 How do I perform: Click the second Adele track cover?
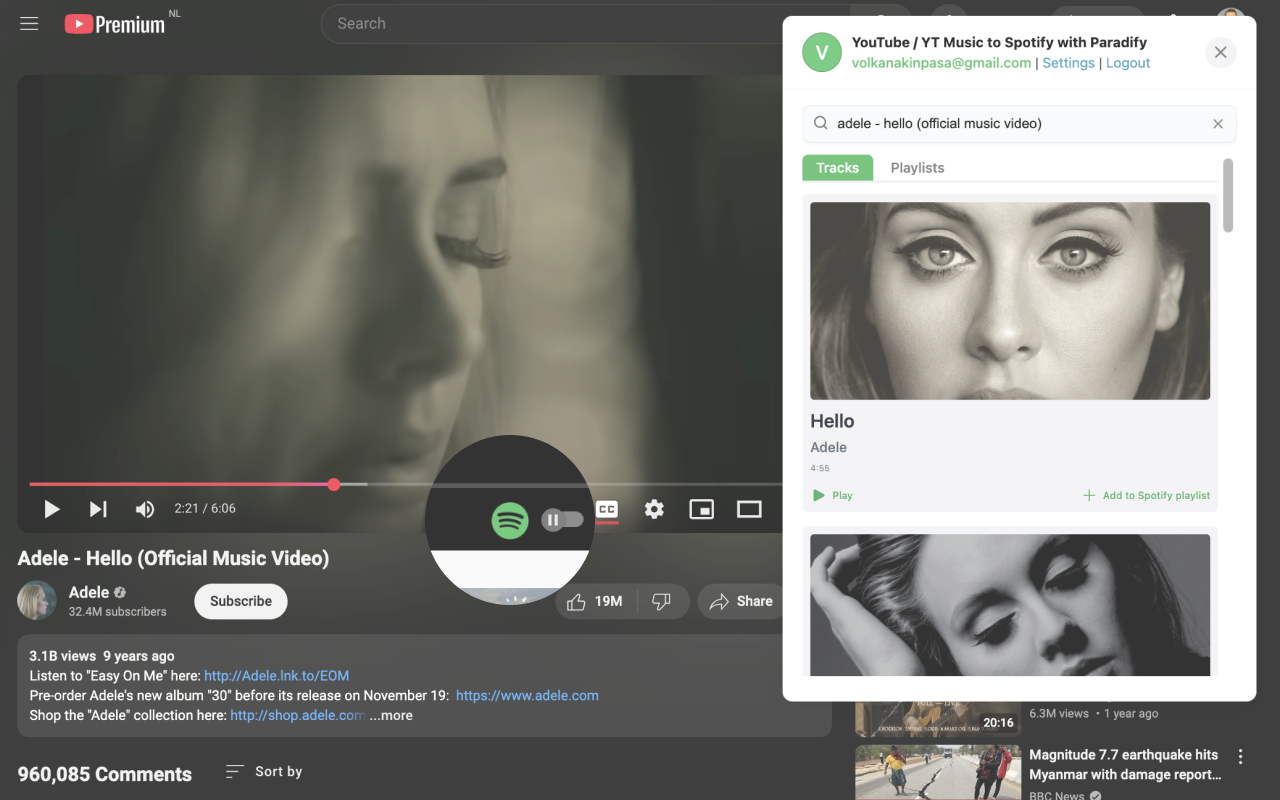1010,605
